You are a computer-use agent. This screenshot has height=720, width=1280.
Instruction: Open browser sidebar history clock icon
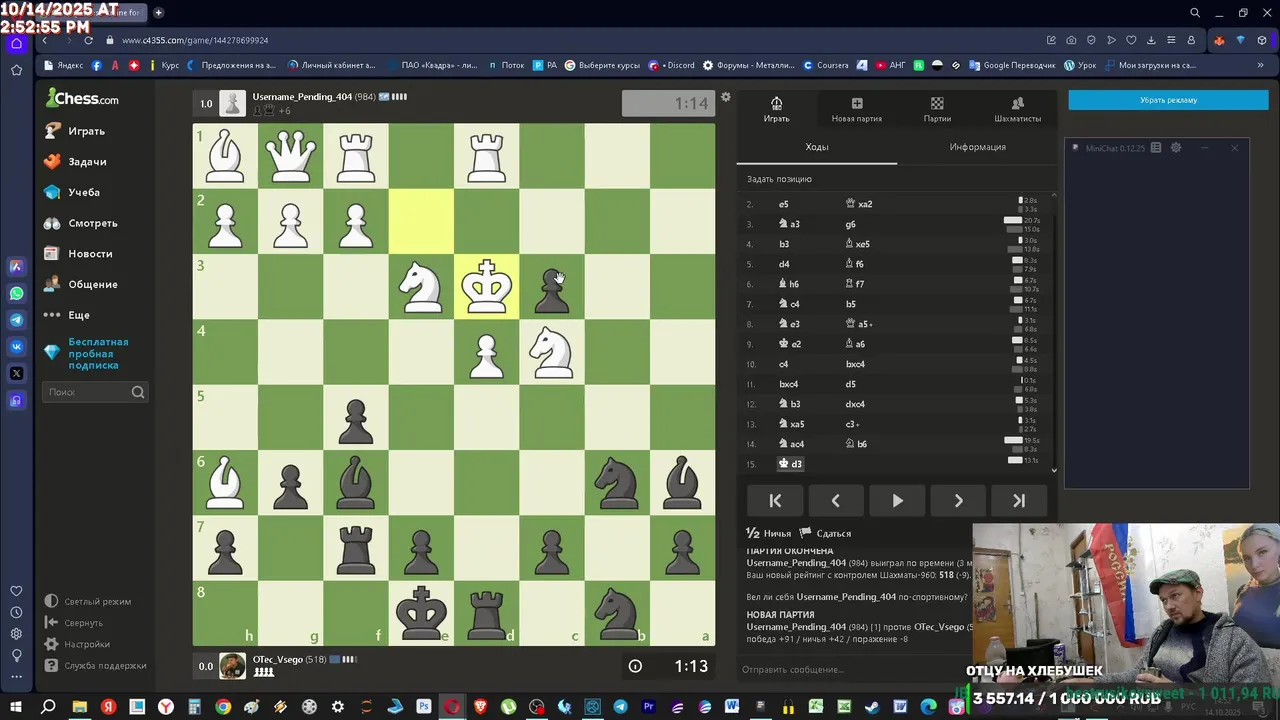pyautogui.click(x=16, y=612)
